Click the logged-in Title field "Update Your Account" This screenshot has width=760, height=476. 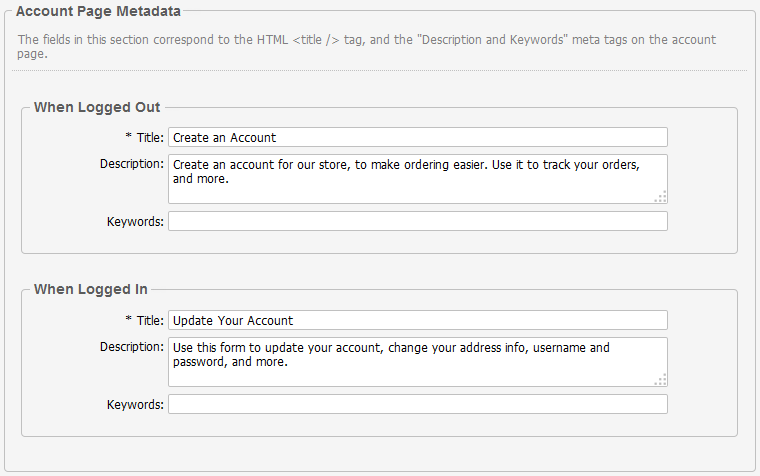417,320
